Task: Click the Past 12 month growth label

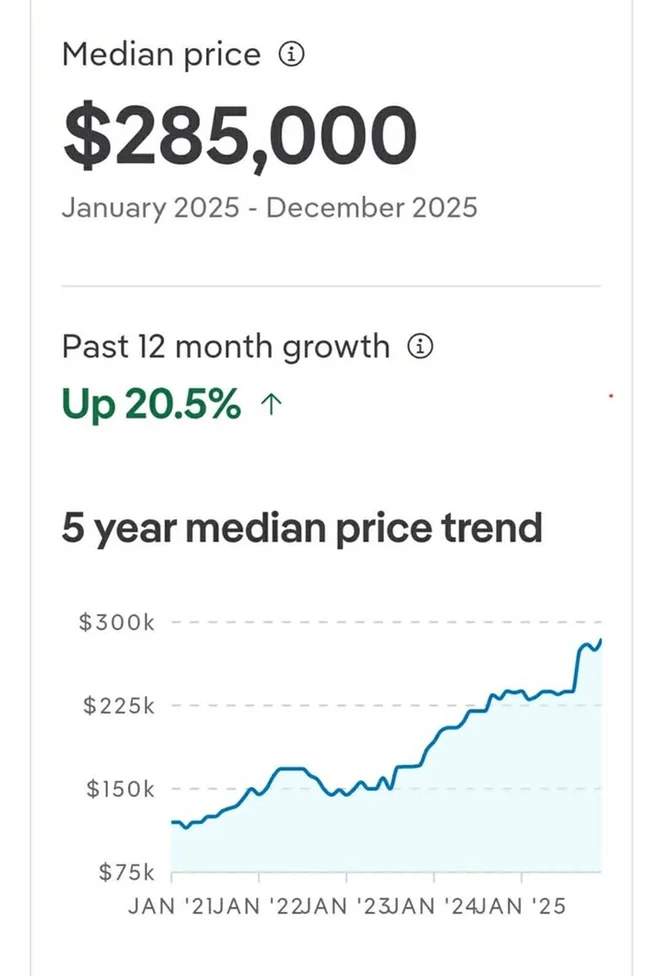Action: tap(225, 347)
